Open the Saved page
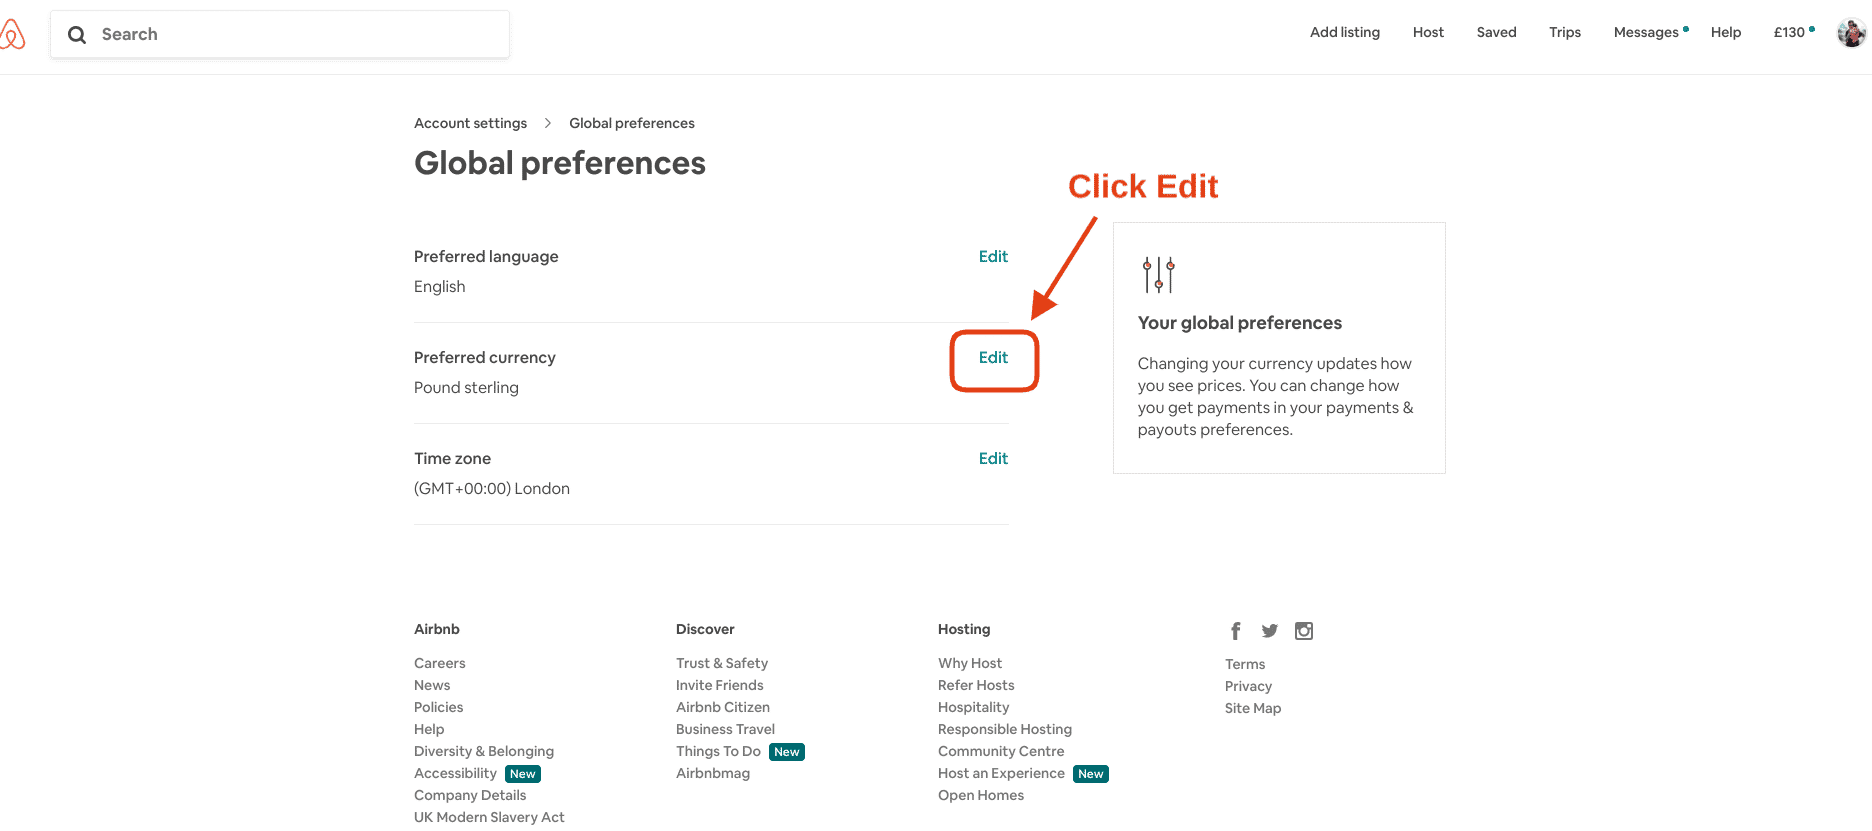Screen dimensions: 1872x831 coord(1496,32)
